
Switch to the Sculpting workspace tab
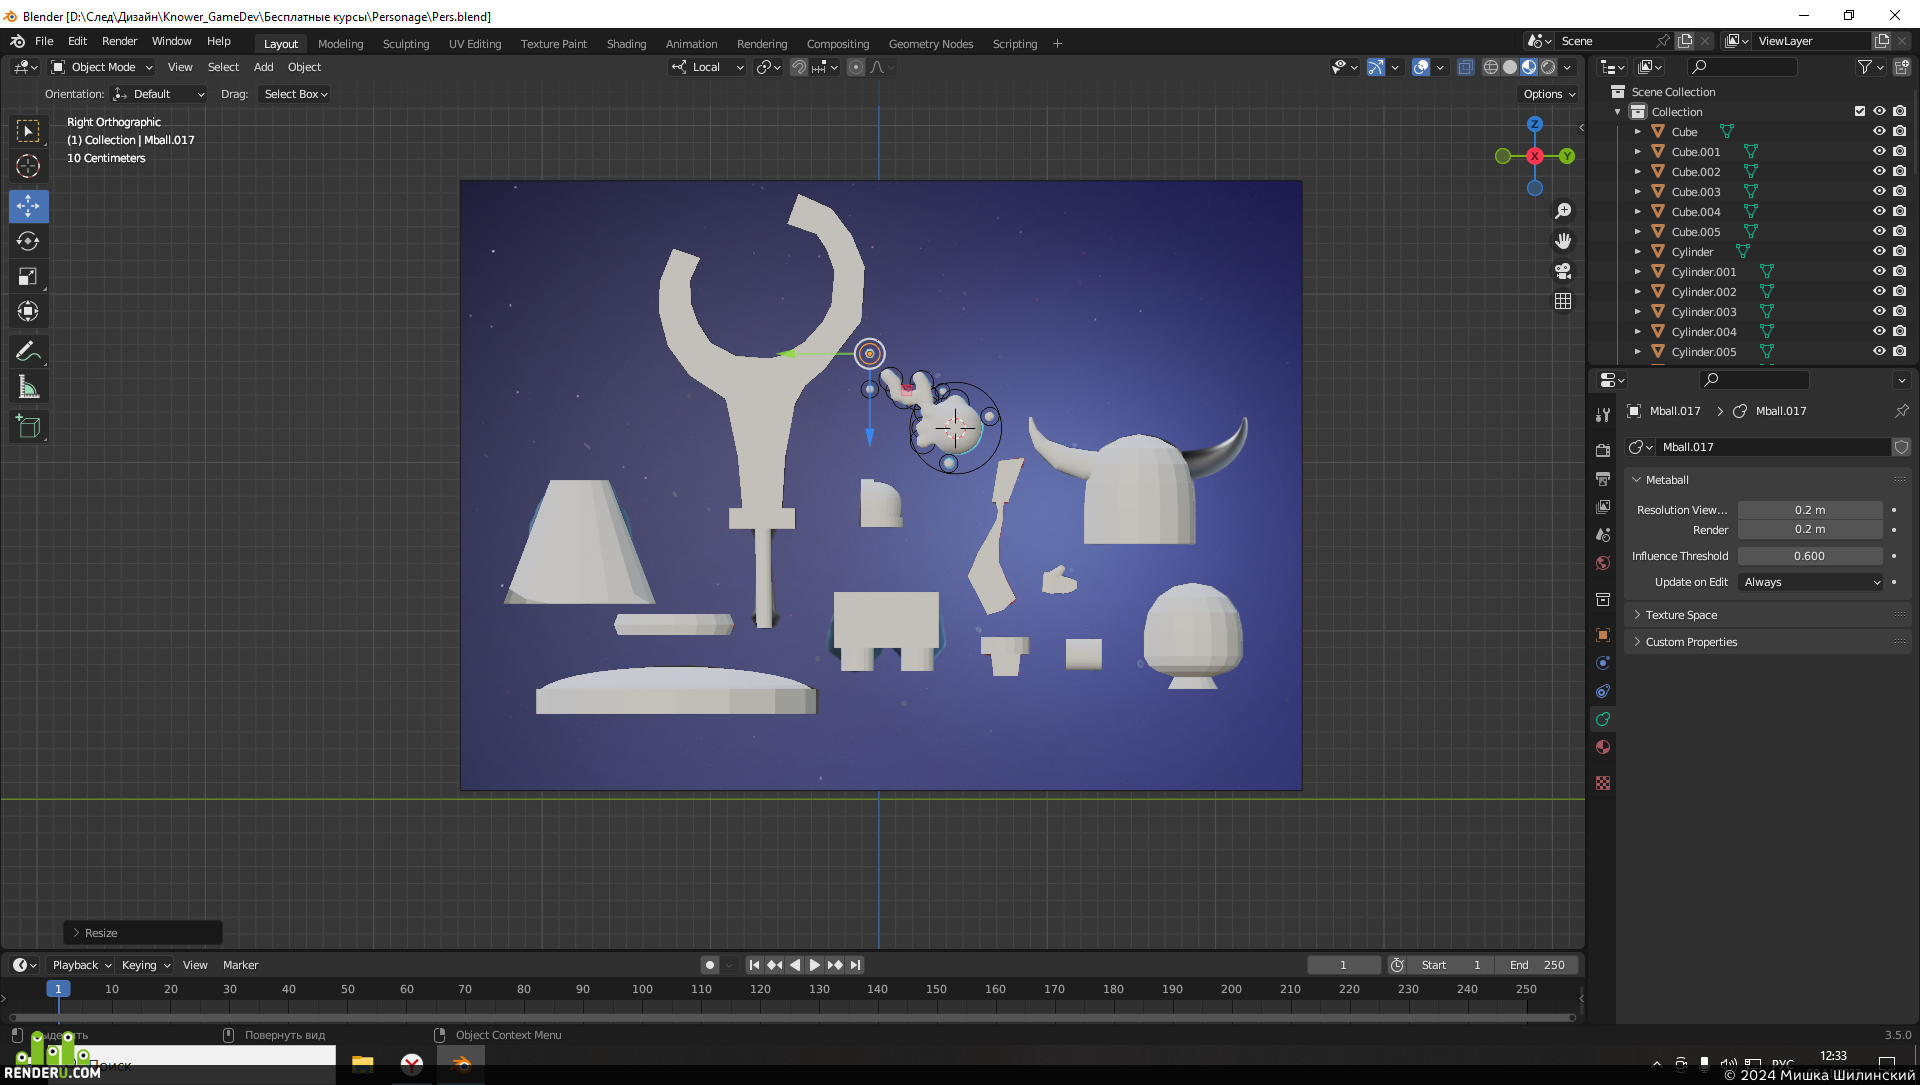click(405, 44)
